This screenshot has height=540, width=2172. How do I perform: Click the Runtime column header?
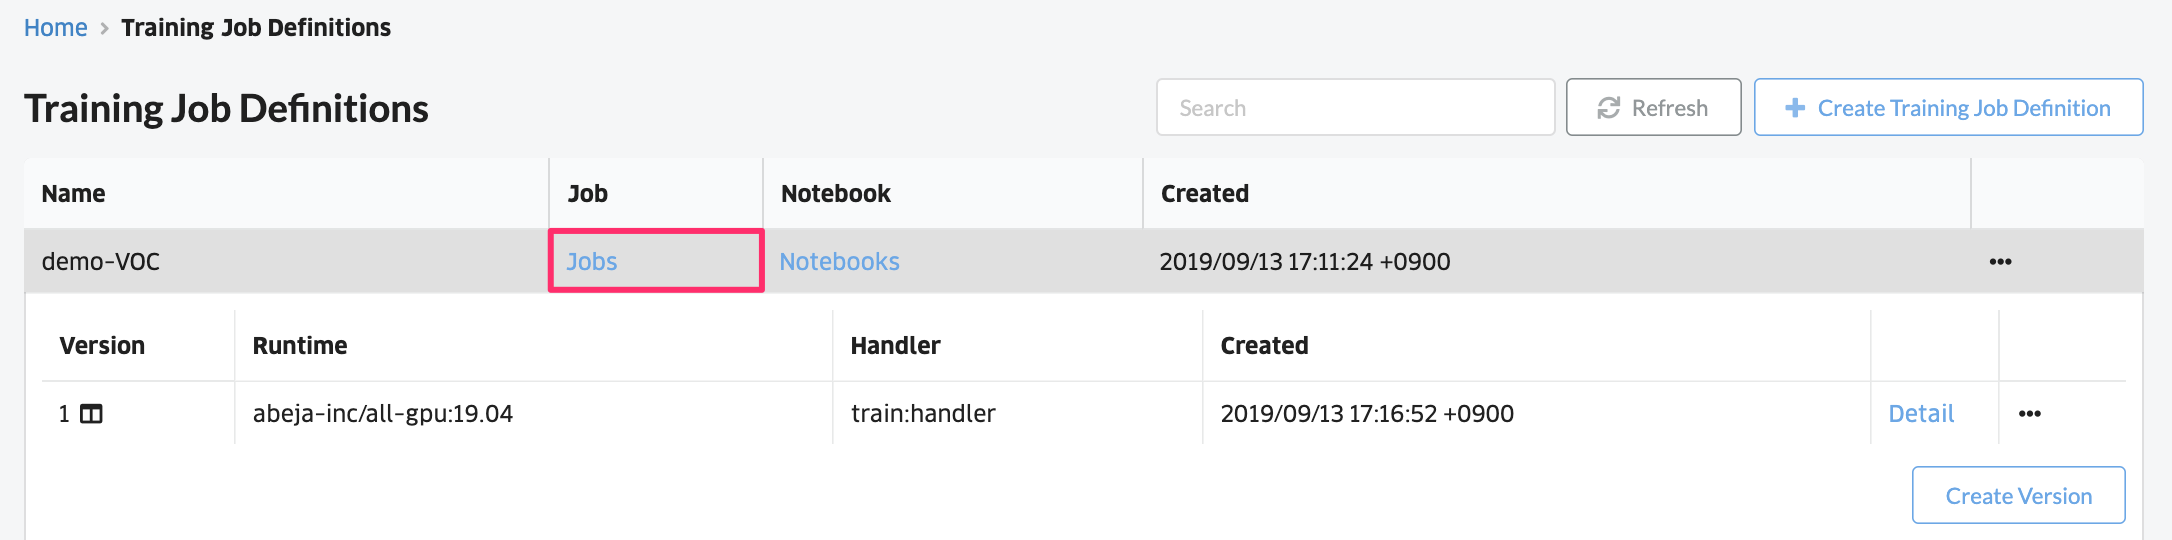[299, 346]
